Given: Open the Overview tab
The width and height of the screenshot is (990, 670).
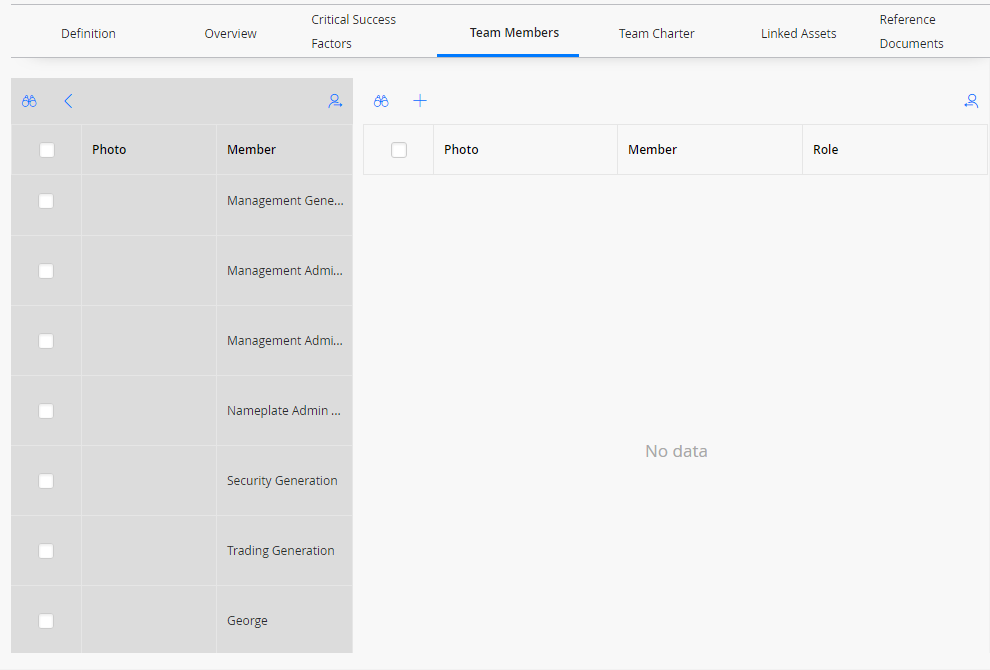Looking at the screenshot, I should [230, 33].
